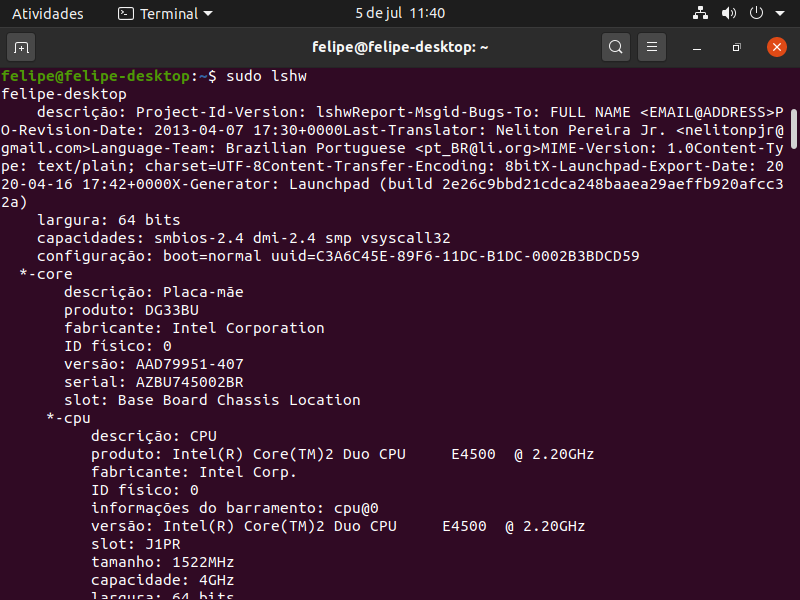Click the terminal vertical scrollbar
The width and height of the screenshot is (800, 600).
(794, 129)
